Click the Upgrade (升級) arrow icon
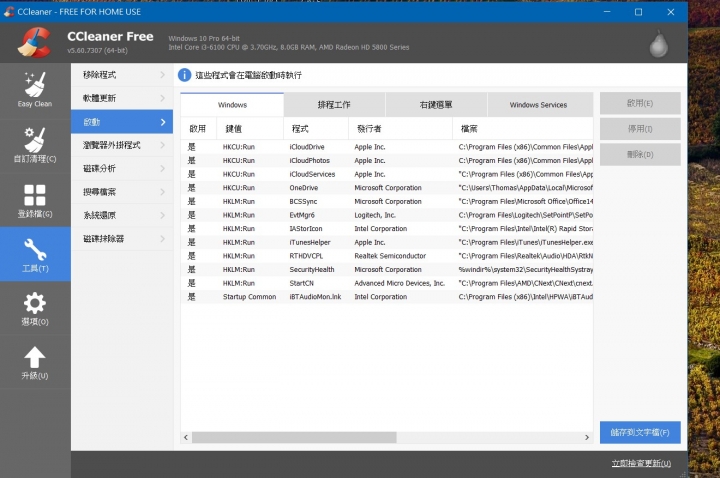 point(35,363)
